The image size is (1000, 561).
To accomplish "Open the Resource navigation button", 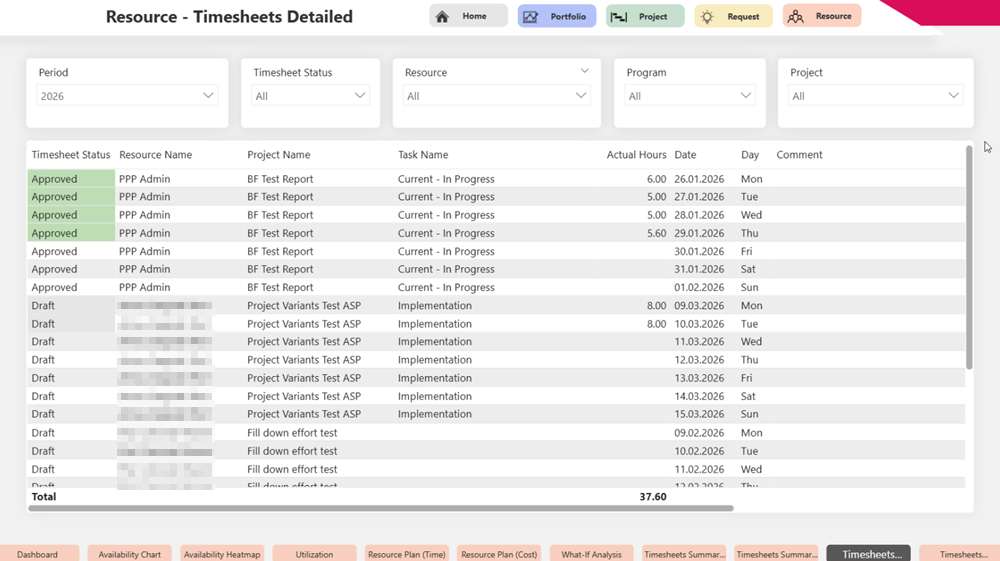I will tap(822, 16).
